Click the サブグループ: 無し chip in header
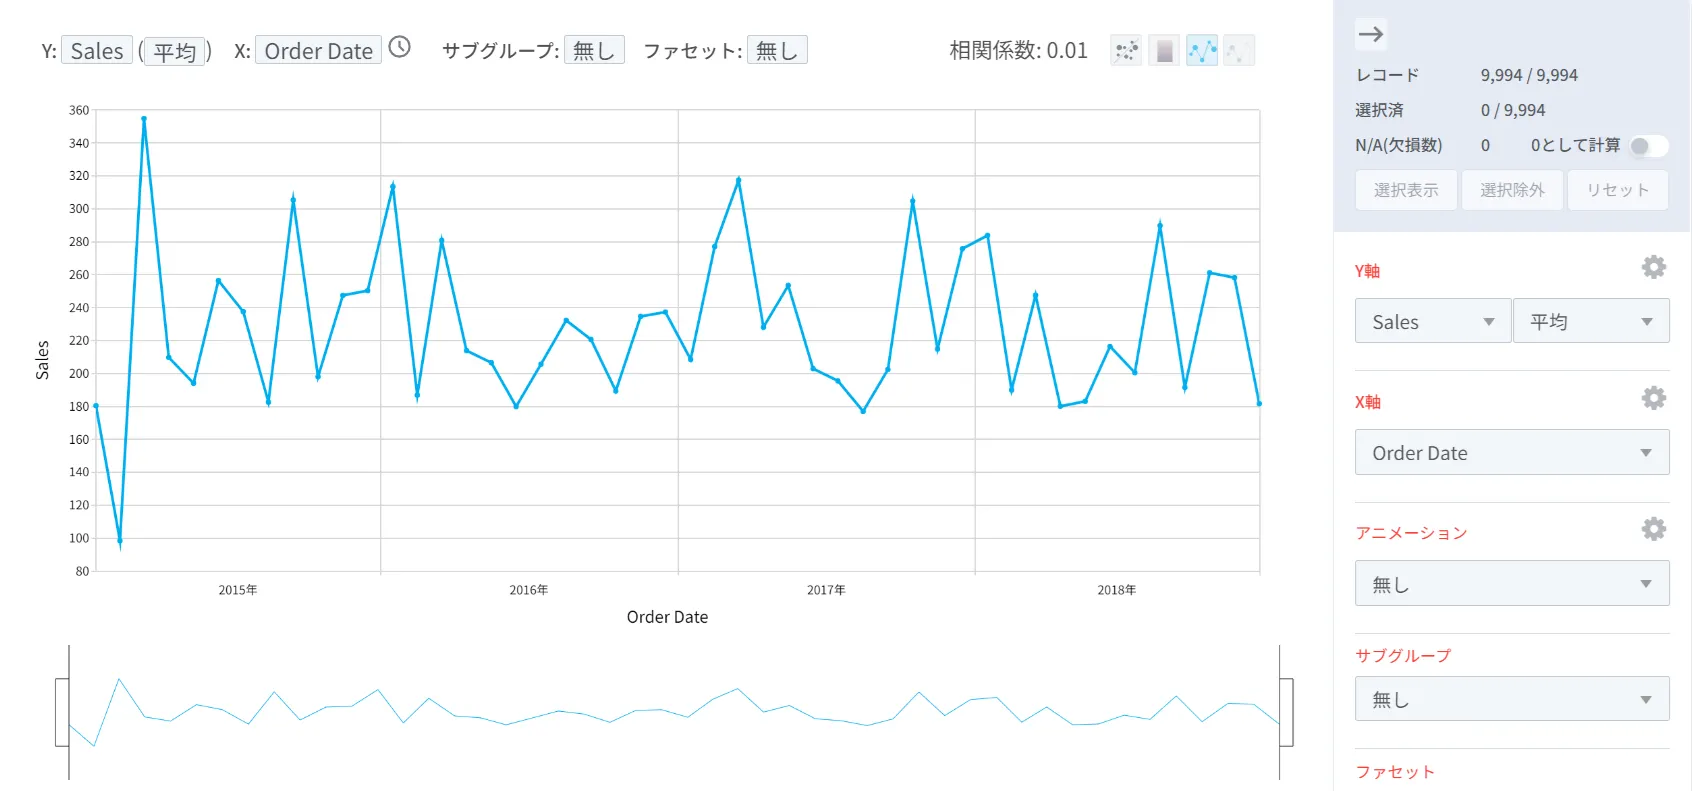Image resolution: width=1692 pixels, height=791 pixels. tap(594, 50)
